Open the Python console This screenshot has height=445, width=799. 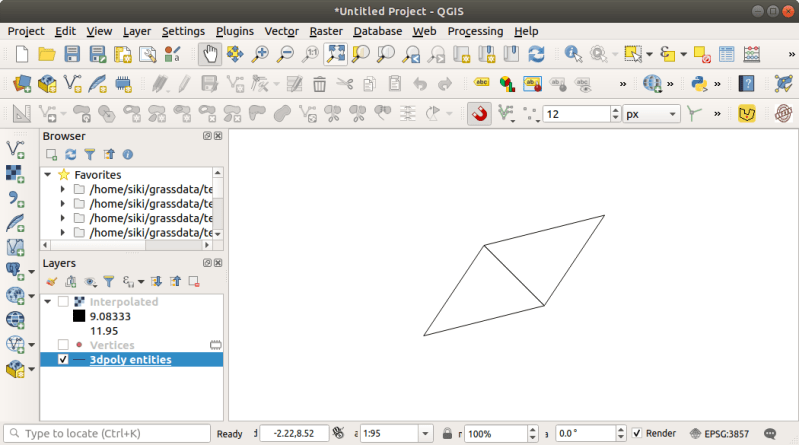click(x=699, y=84)
